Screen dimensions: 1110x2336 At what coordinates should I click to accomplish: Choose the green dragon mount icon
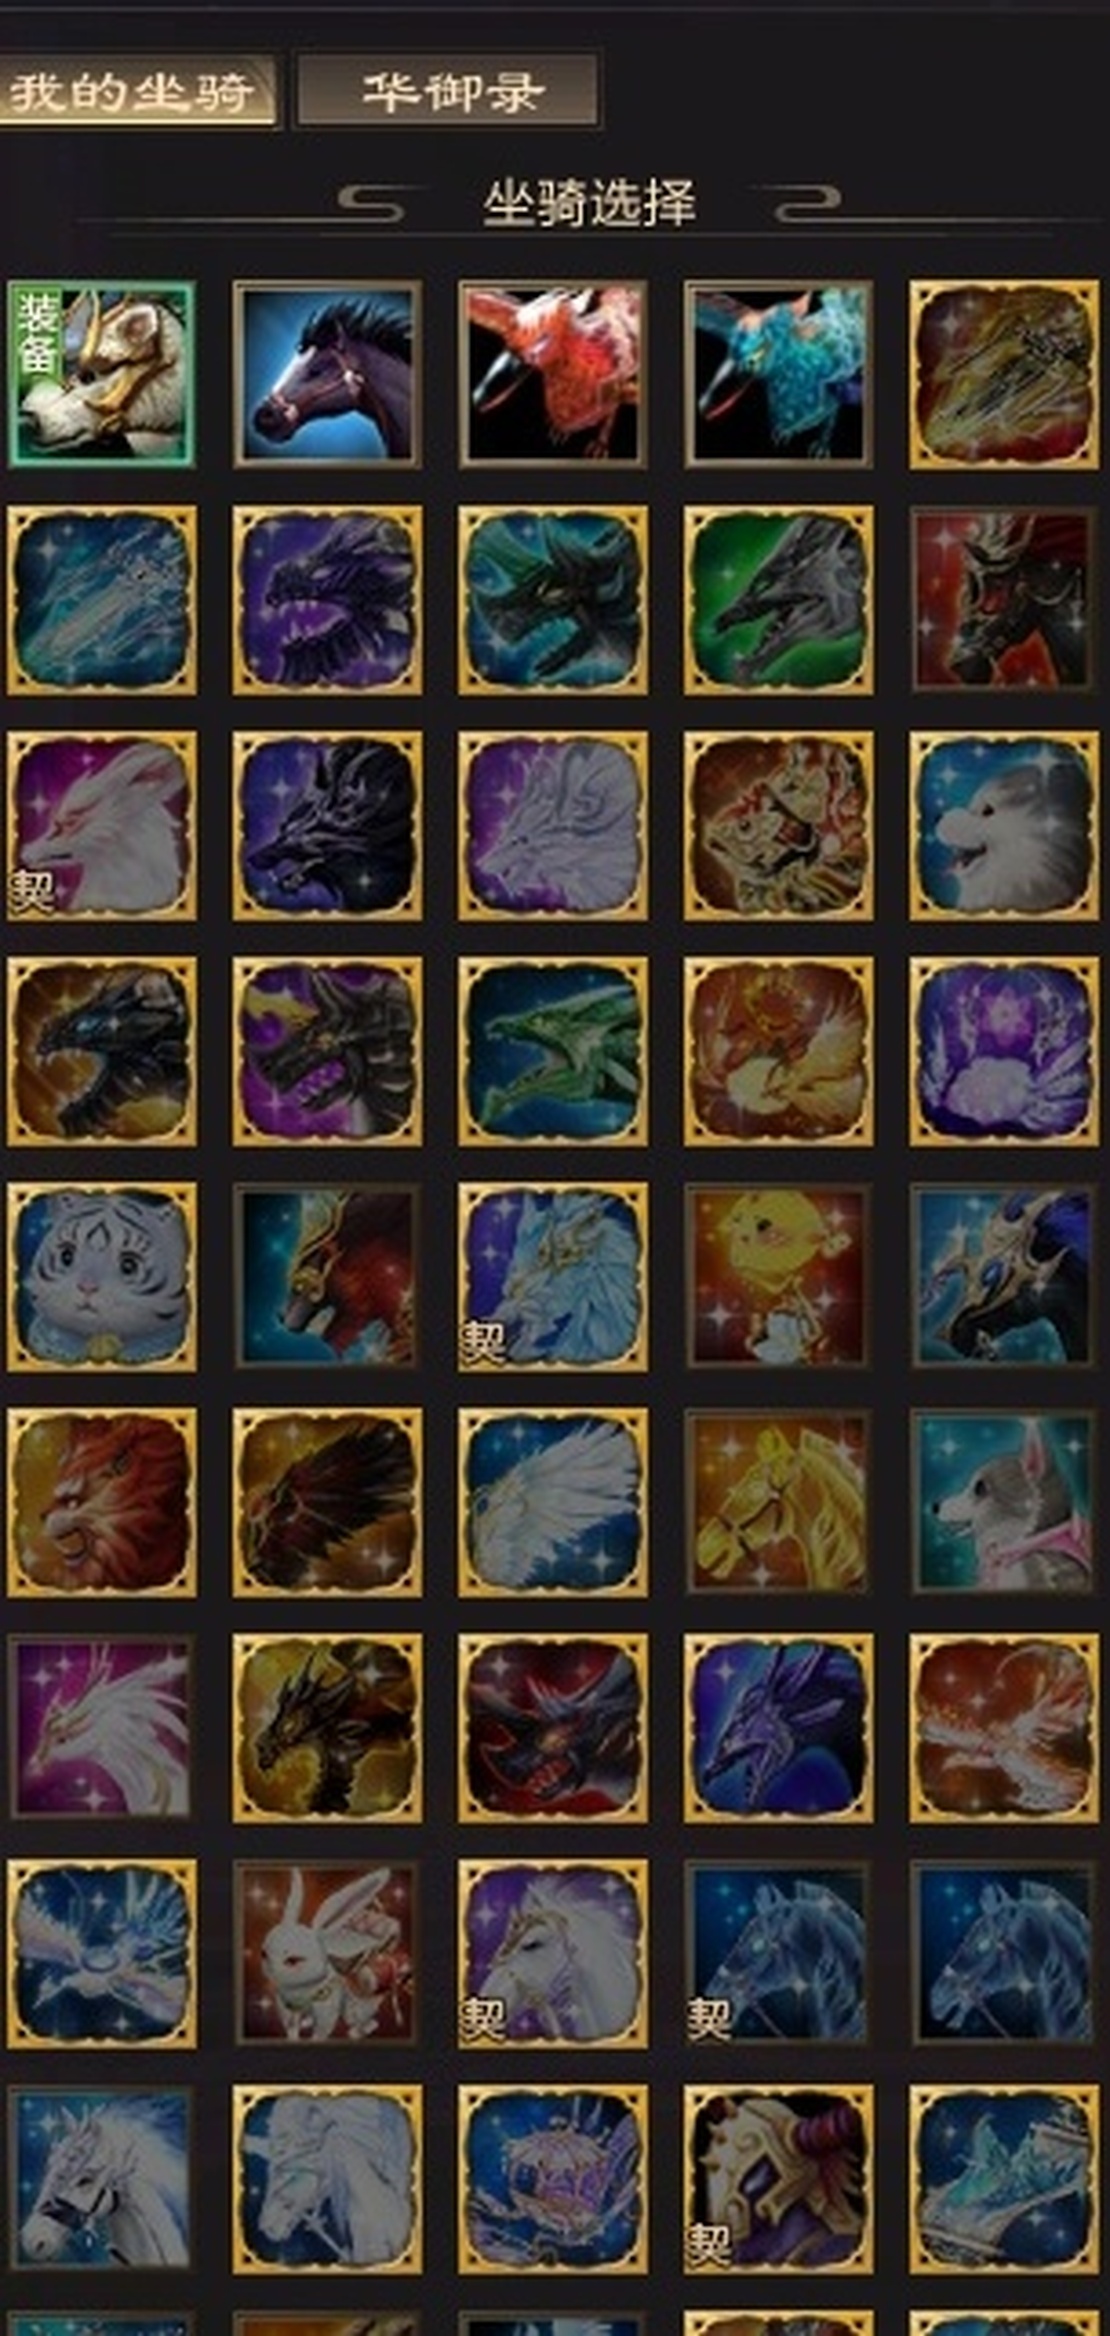[553, 1051]
